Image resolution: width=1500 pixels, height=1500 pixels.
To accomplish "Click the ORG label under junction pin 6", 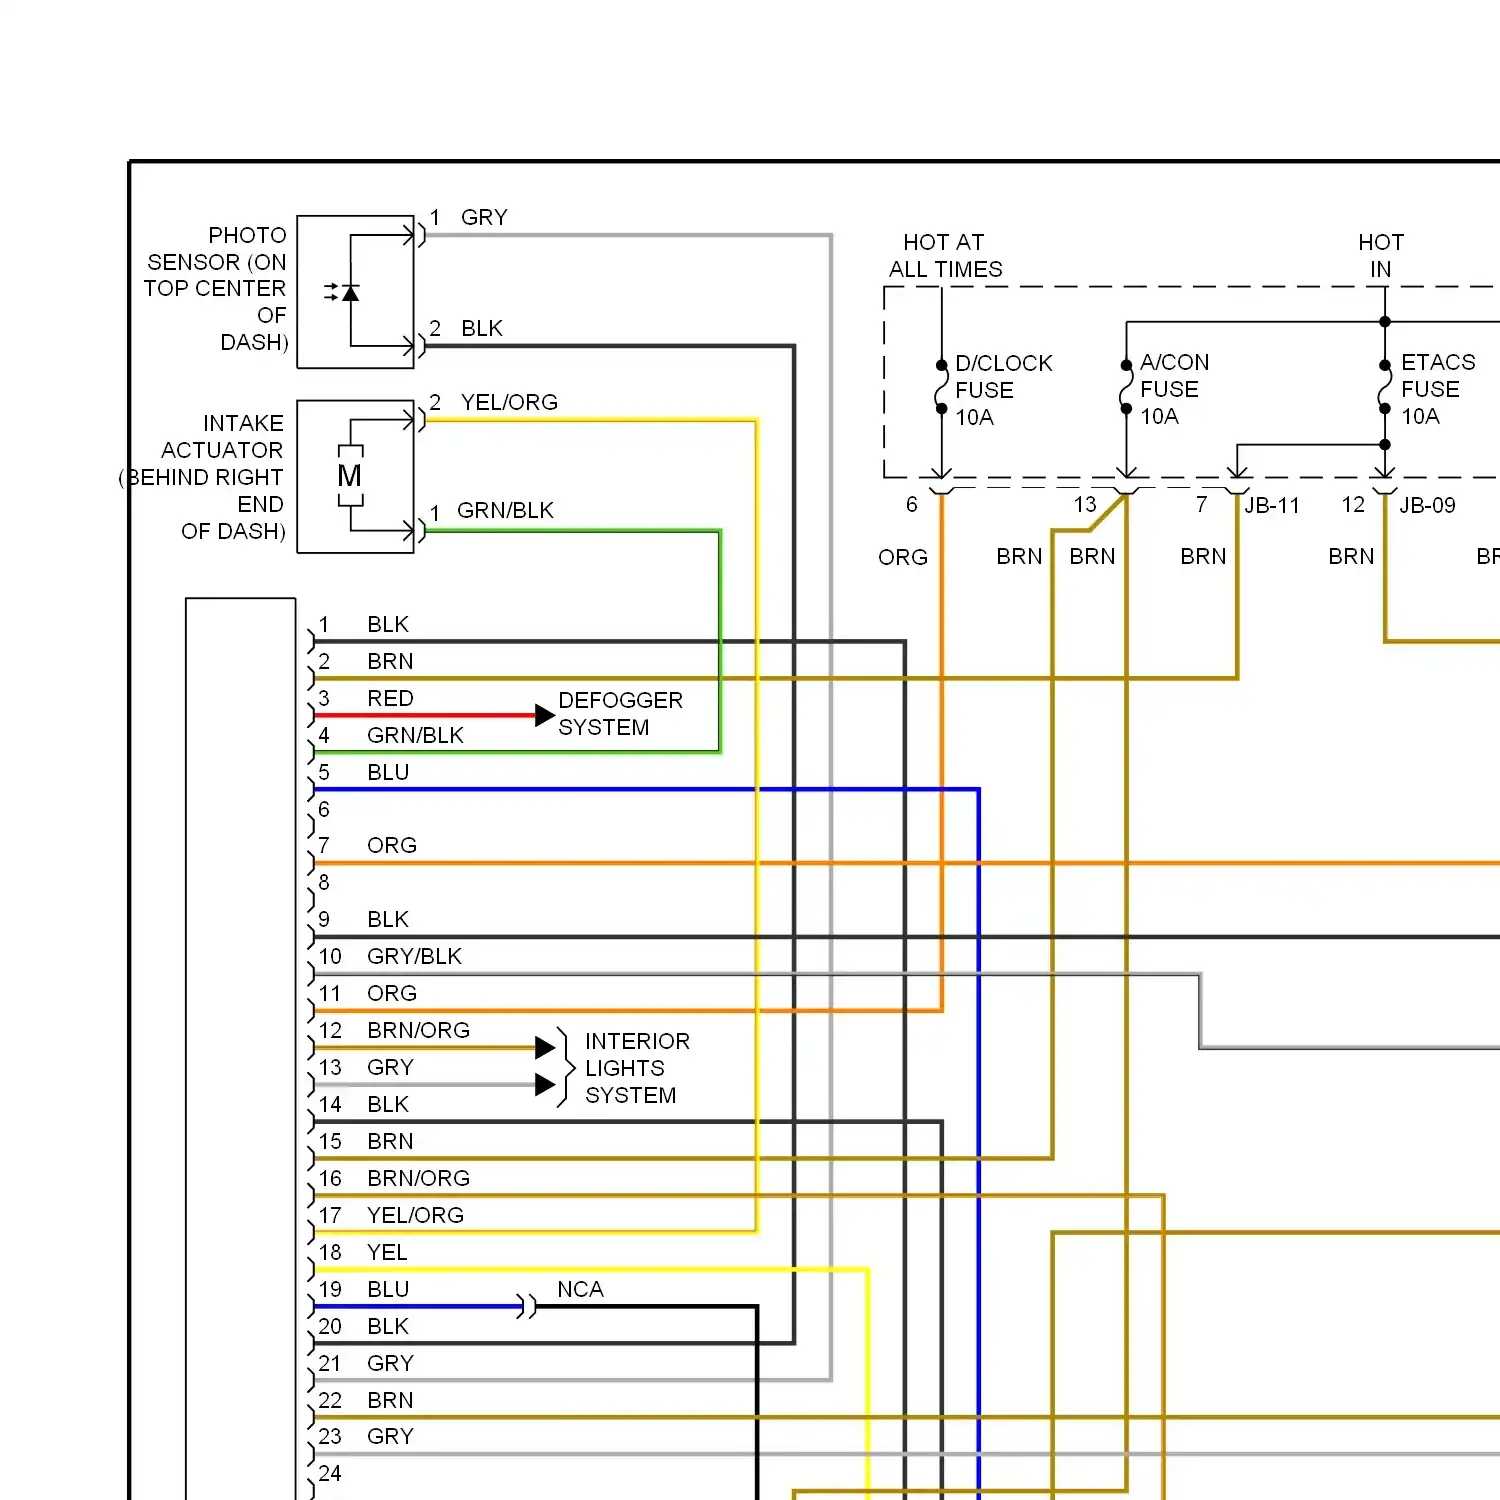I will coord(903,557).
